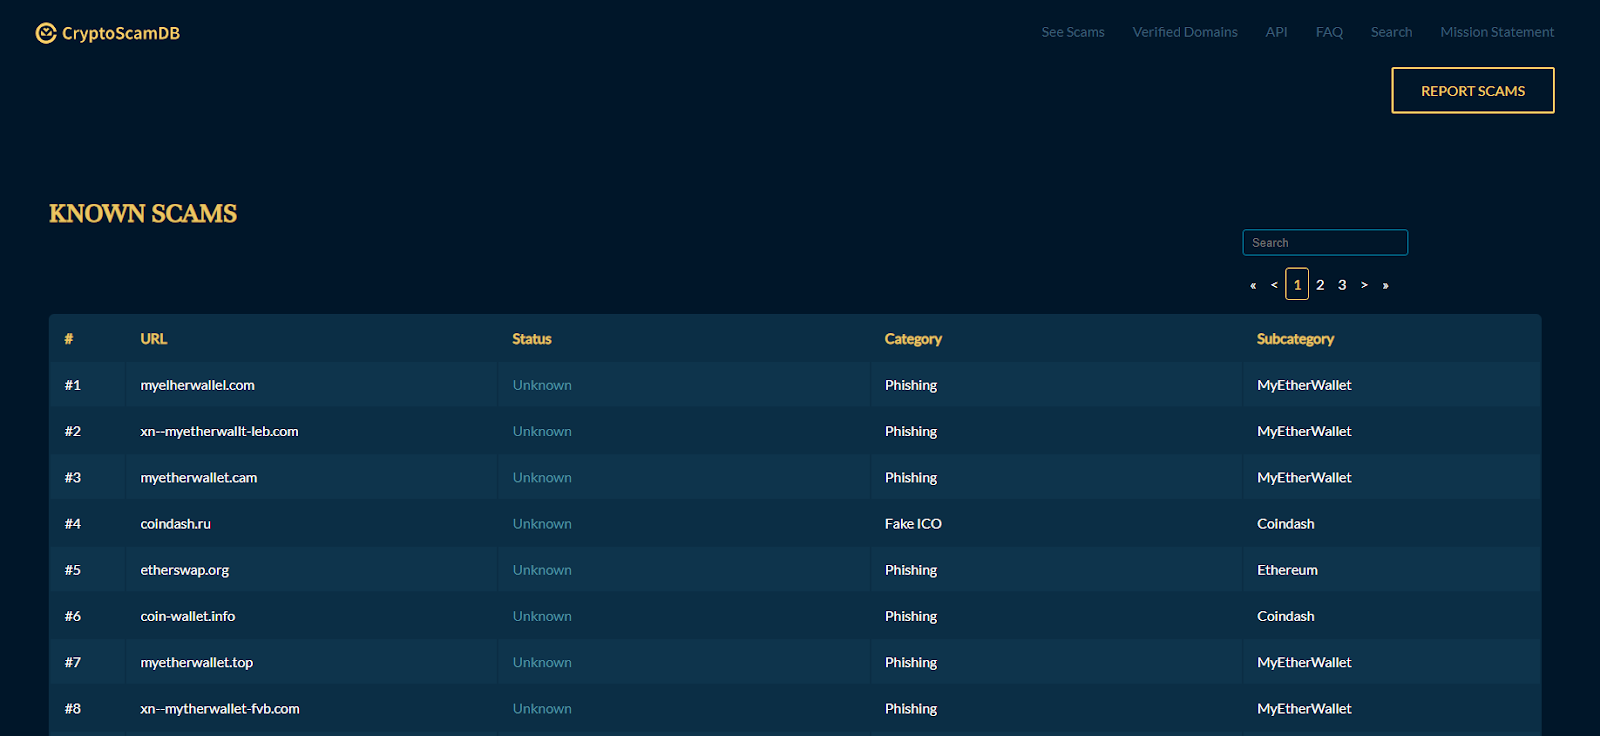Image resolution: width=1600 pixels, height=736 pixels.
Task: Select page 1 in pagination
Action: (1297, 284)
